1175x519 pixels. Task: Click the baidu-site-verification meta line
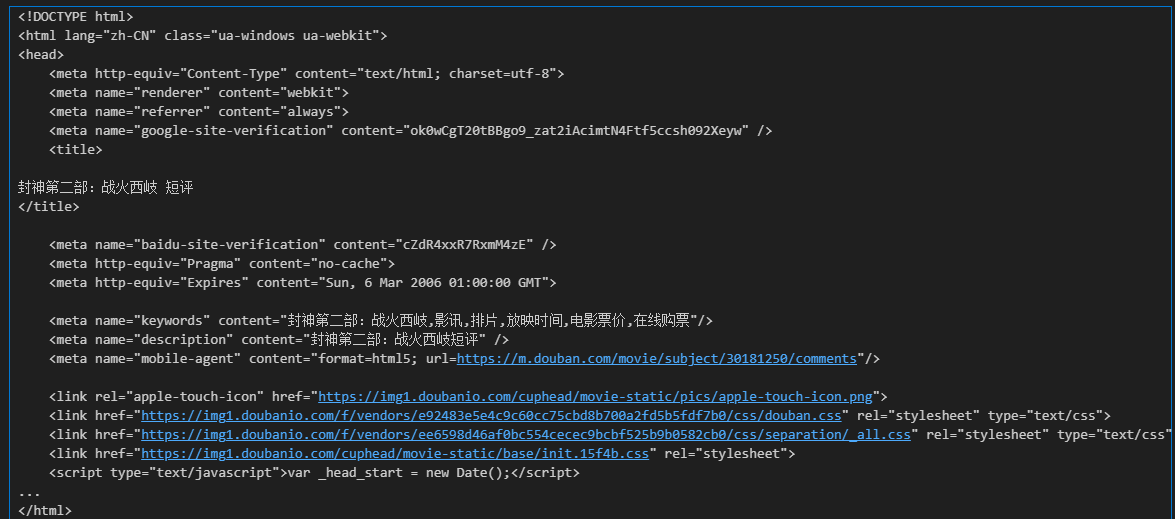coord(303,245)
